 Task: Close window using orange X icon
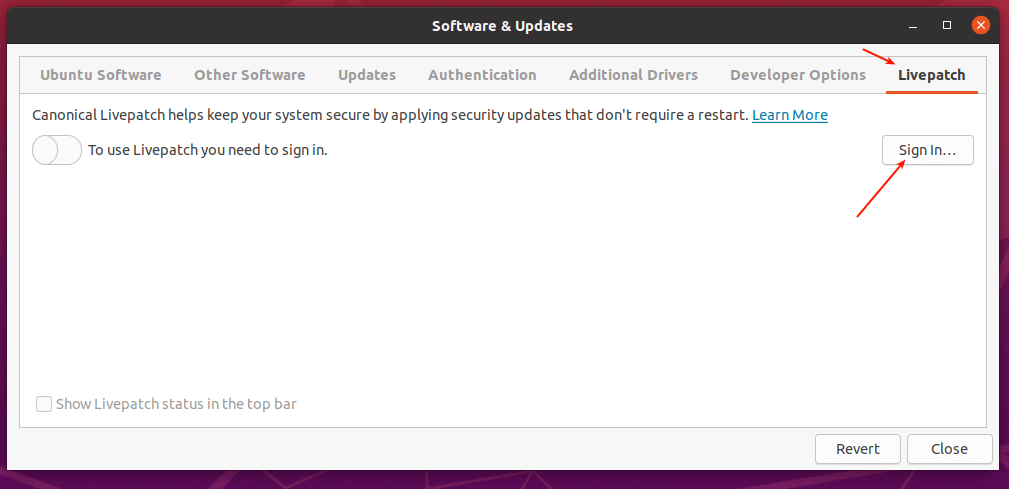coord(981,25)
